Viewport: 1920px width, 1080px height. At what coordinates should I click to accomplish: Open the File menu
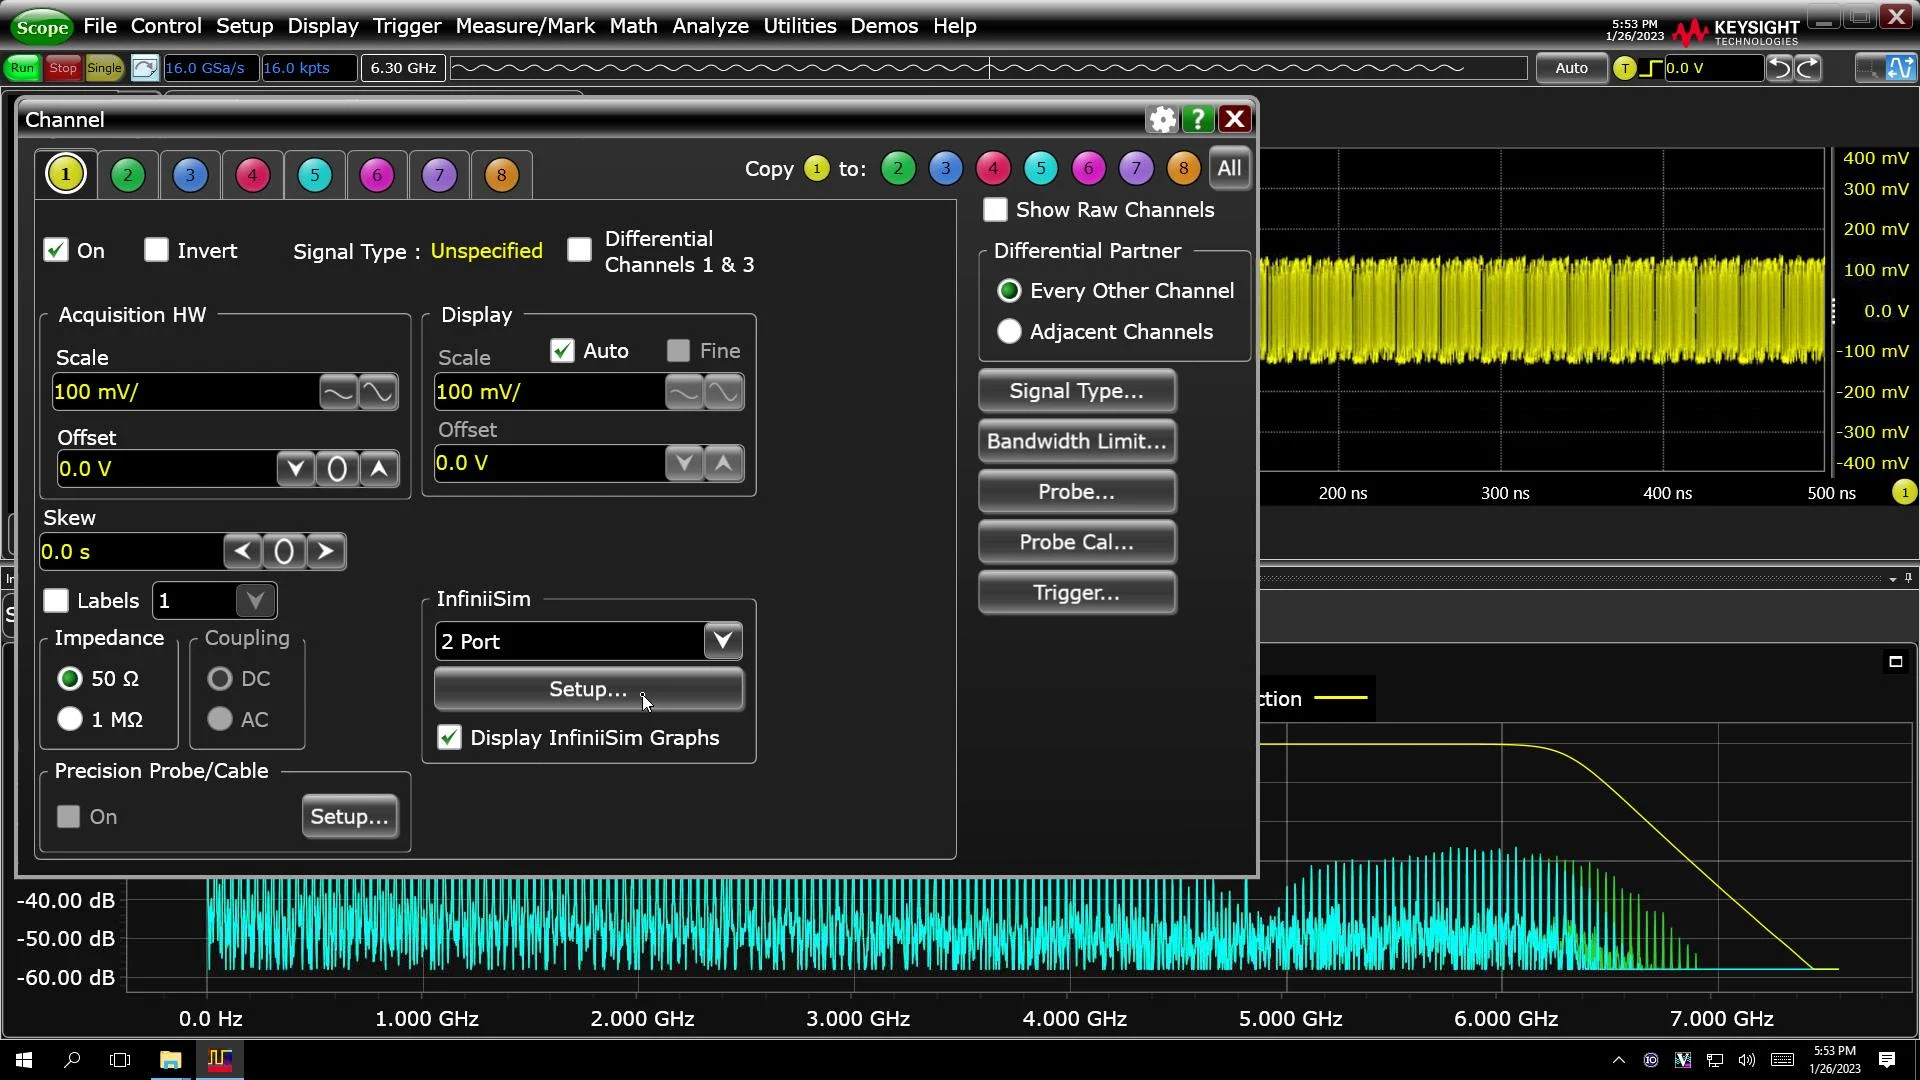100,26
